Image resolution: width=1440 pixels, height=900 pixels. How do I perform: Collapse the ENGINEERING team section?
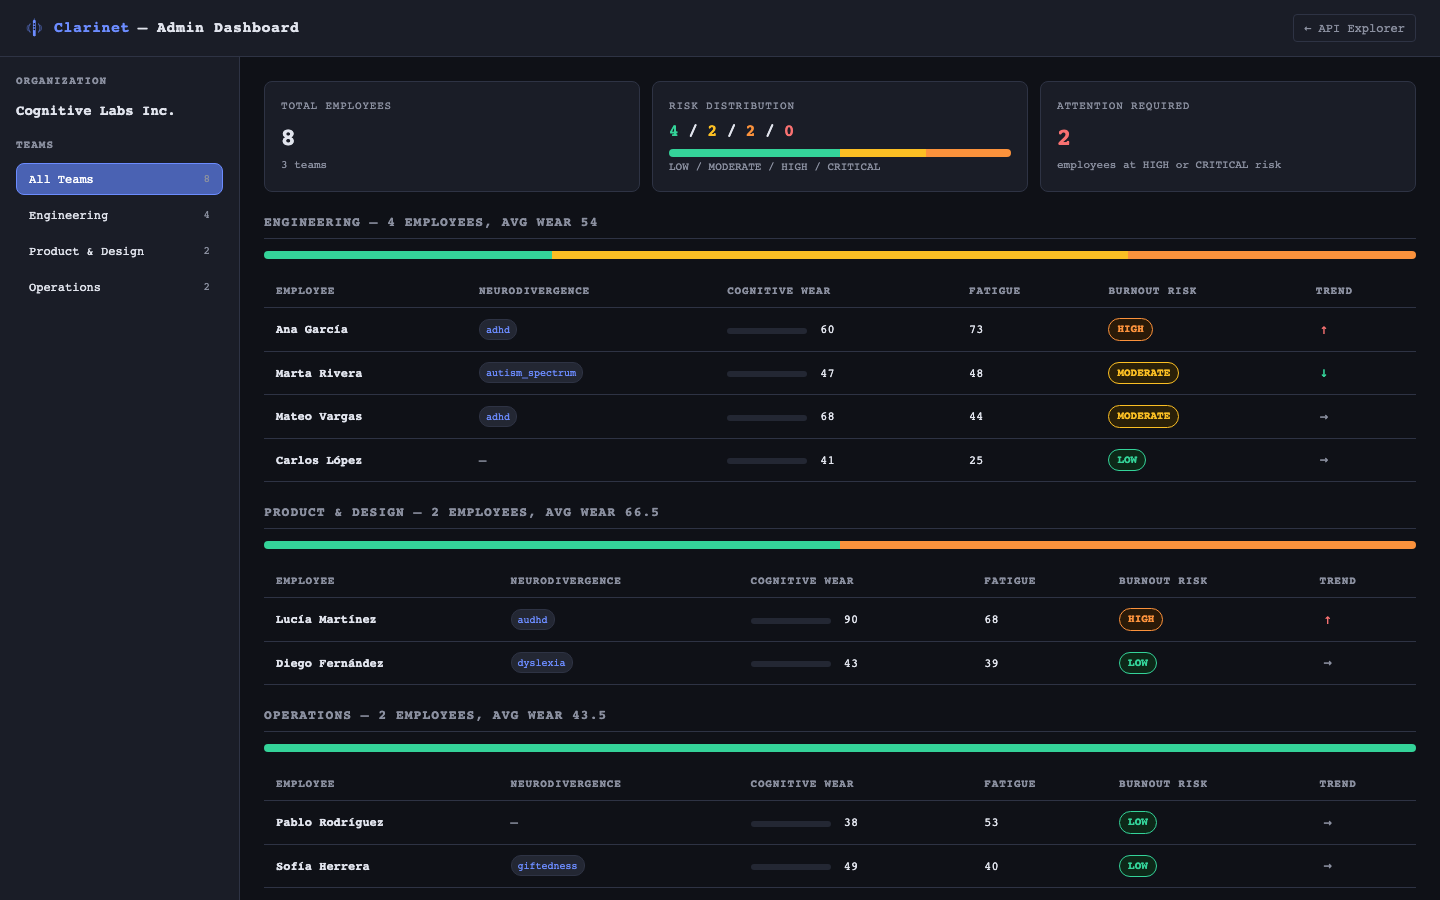(x=430, y=222)
